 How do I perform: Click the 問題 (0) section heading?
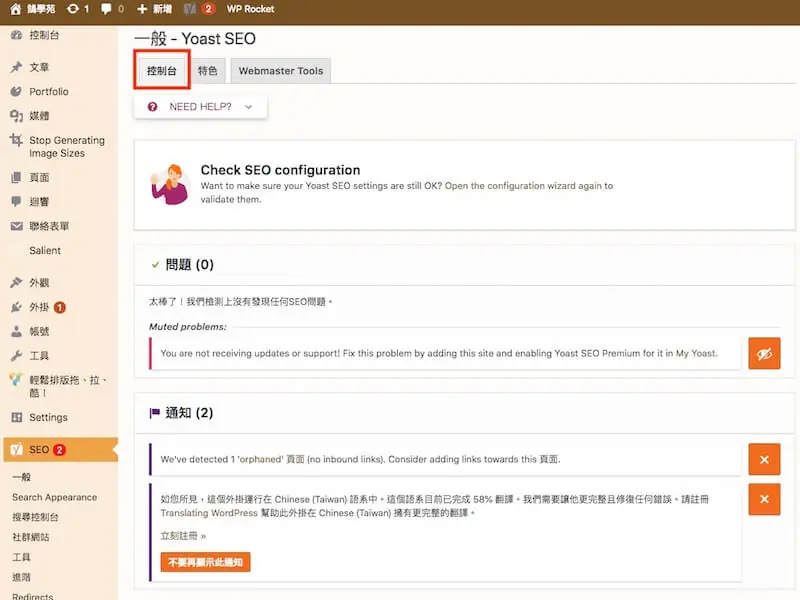coord(189,264)
